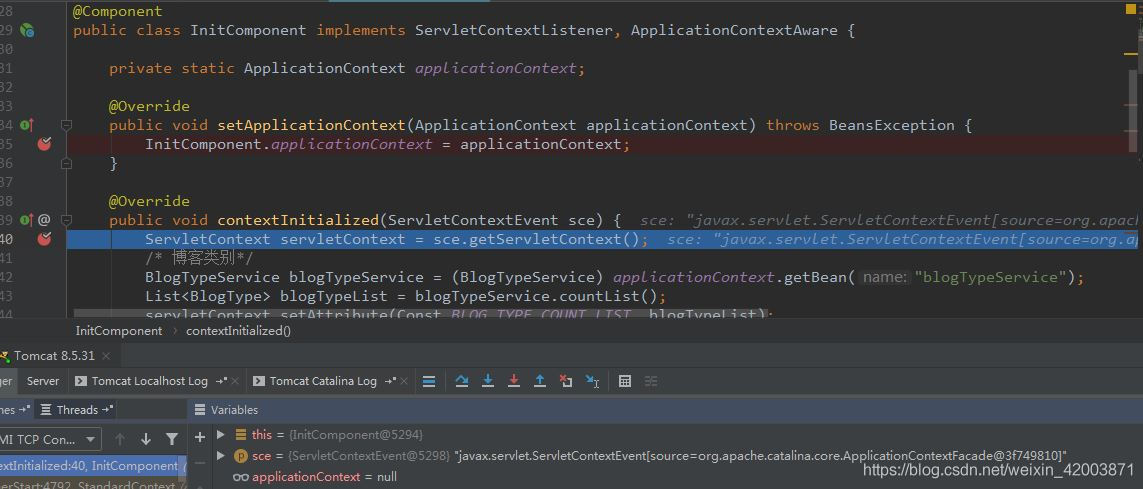Screen dimensions: 1143x489
Task: Expand the 'this' variable node
Action: [221, 434]
